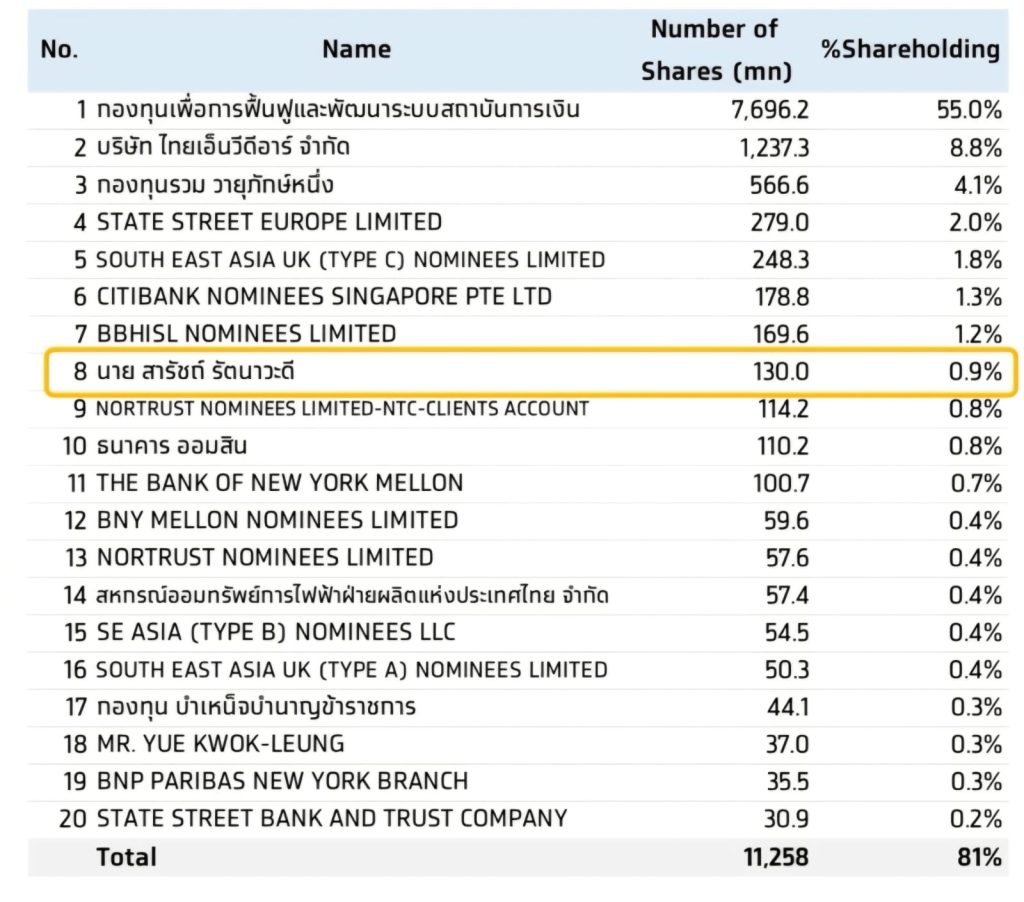Click the 7,696.2 shares value

770,110
